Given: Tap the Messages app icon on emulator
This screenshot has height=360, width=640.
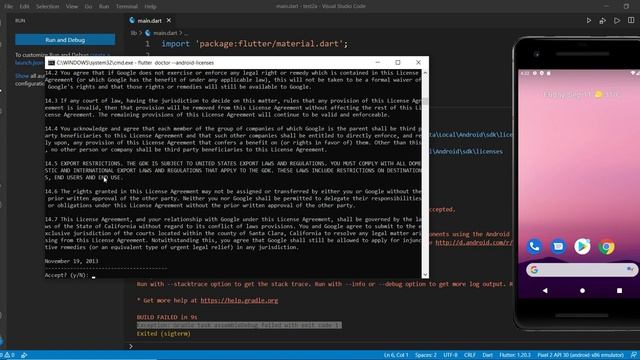Looking at the screenshot, I should click(558, 247).
